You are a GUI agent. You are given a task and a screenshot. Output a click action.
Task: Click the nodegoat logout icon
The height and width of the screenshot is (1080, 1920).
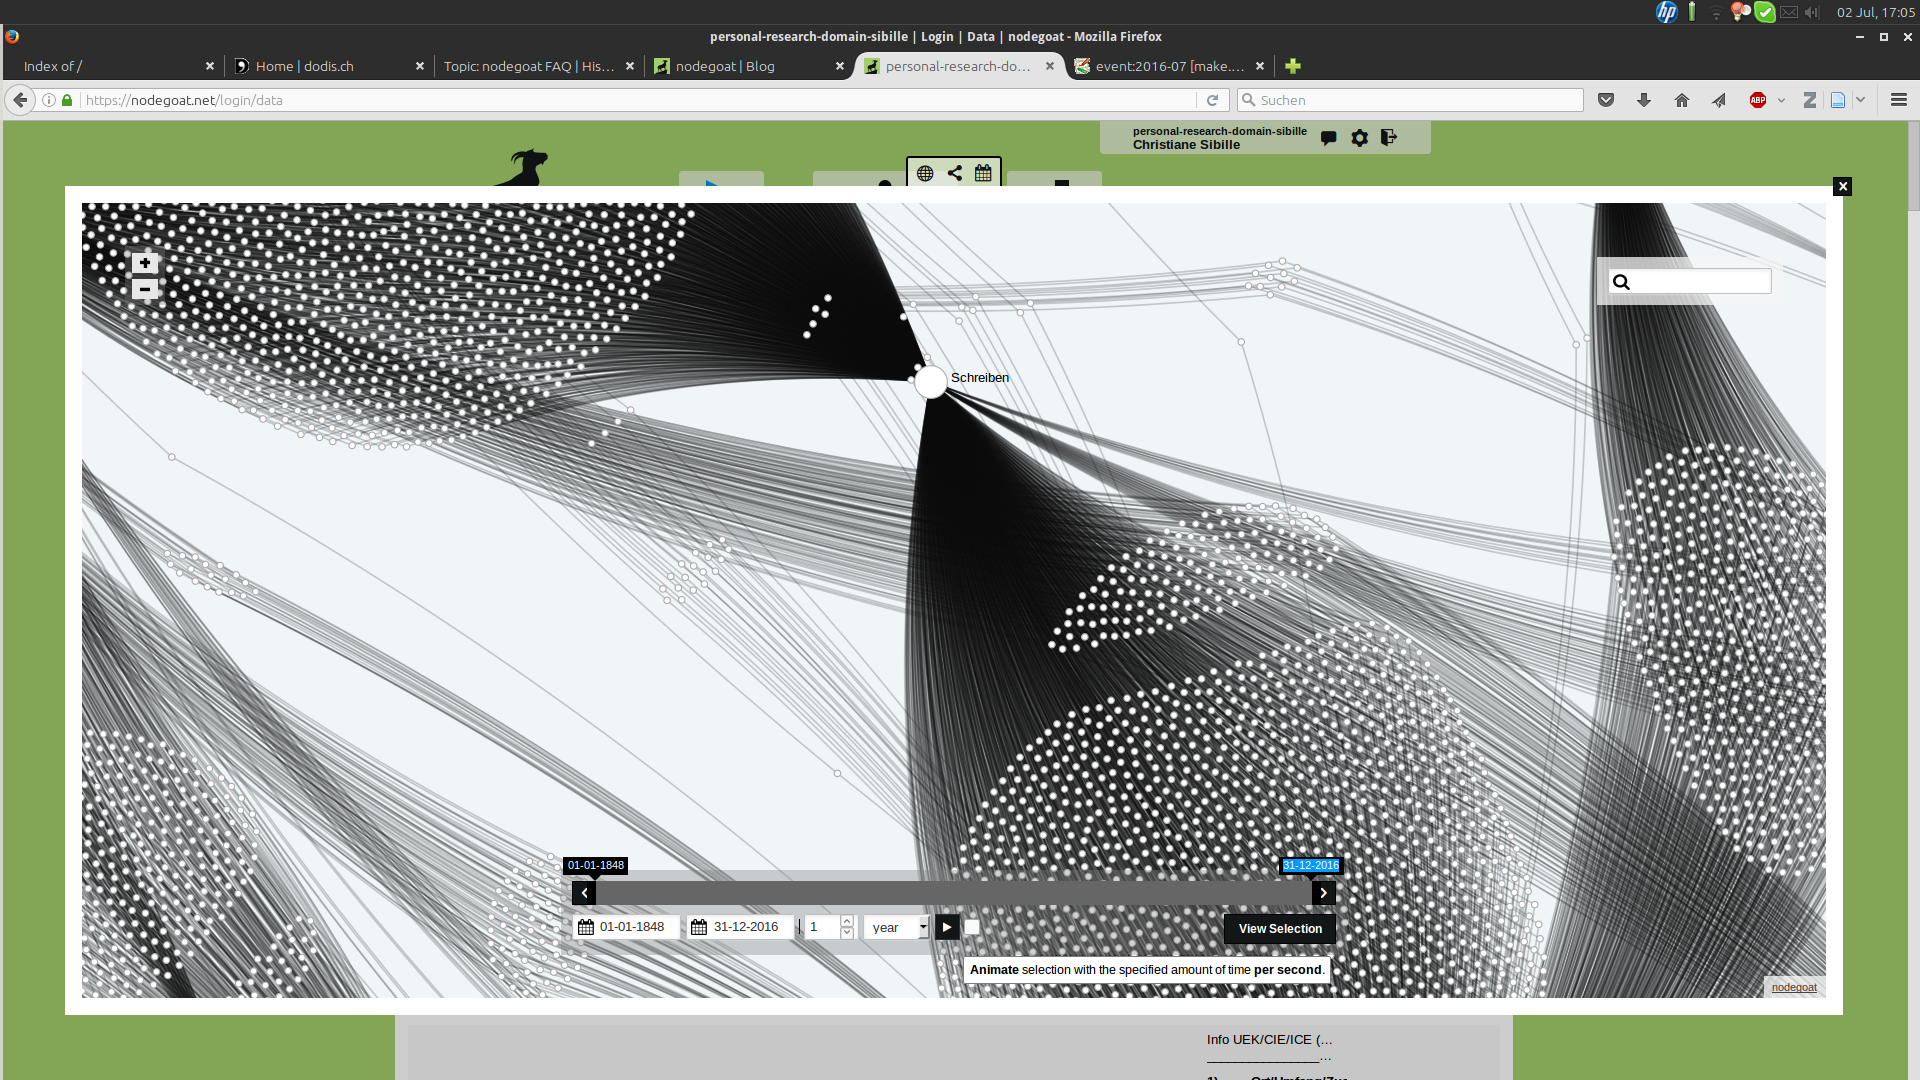coord(1389,138)
